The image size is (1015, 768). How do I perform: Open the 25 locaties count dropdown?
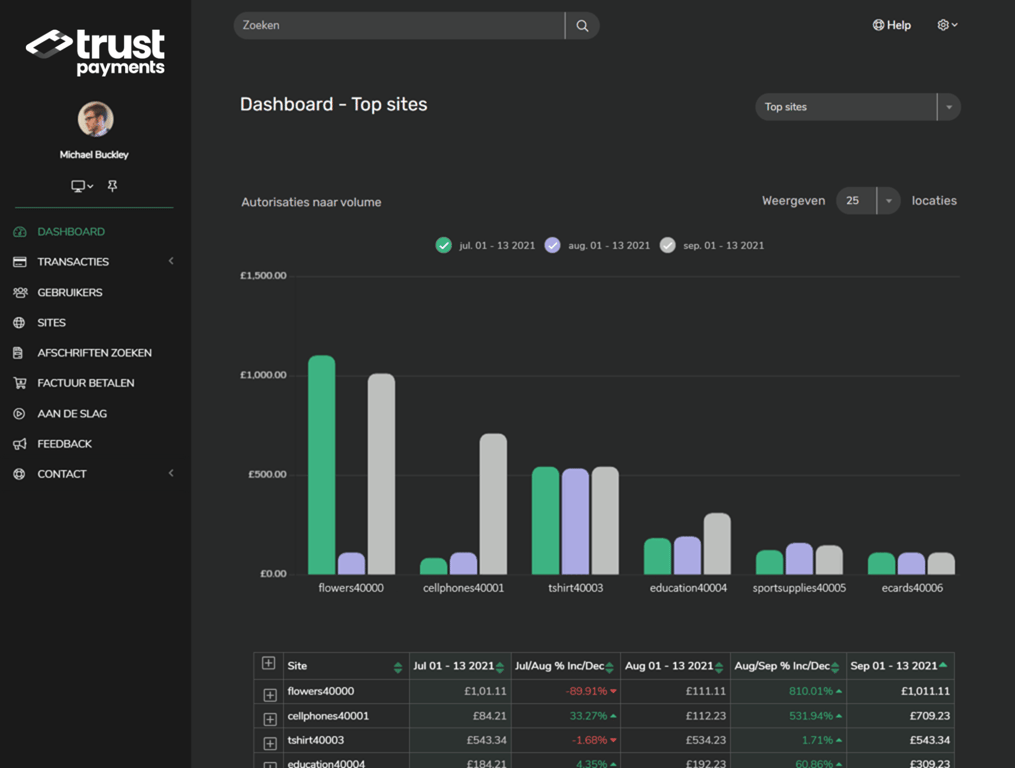coord(867,201)
